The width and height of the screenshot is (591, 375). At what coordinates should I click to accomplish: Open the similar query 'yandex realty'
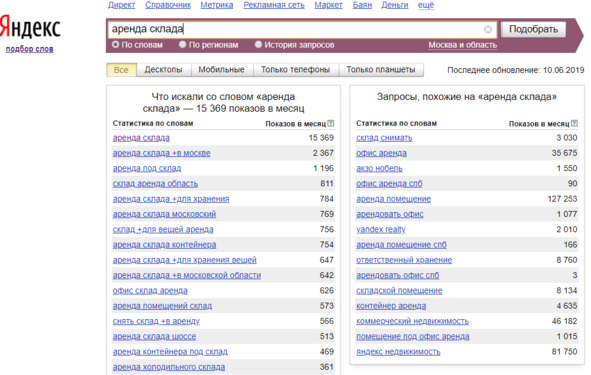coord(381,230)
